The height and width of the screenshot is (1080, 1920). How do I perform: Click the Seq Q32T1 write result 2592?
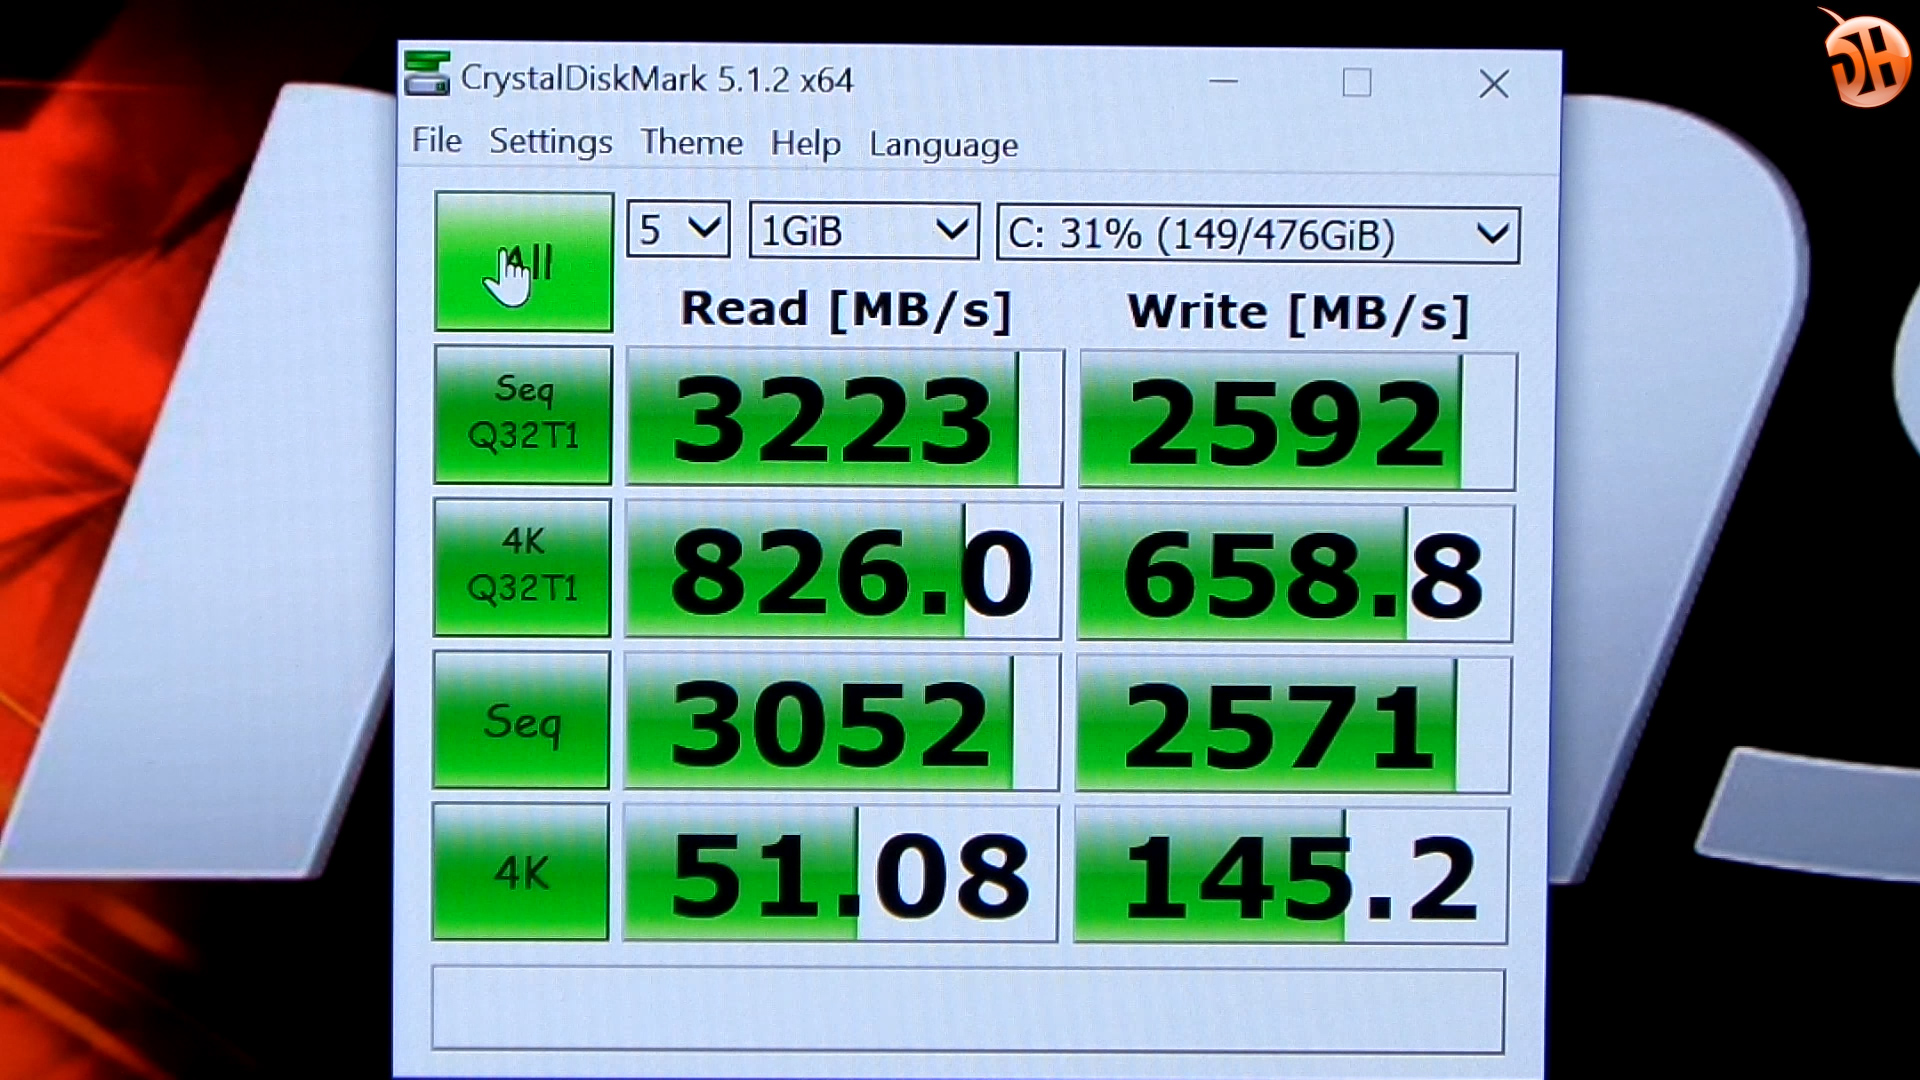tap(1297, 421)
